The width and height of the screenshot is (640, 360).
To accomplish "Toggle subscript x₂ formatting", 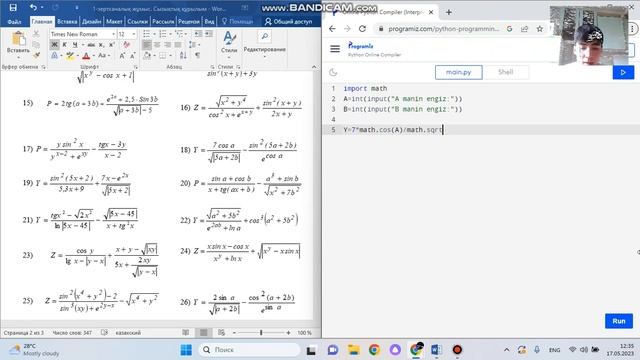I will pyautogui.click(x=101, y=45).
